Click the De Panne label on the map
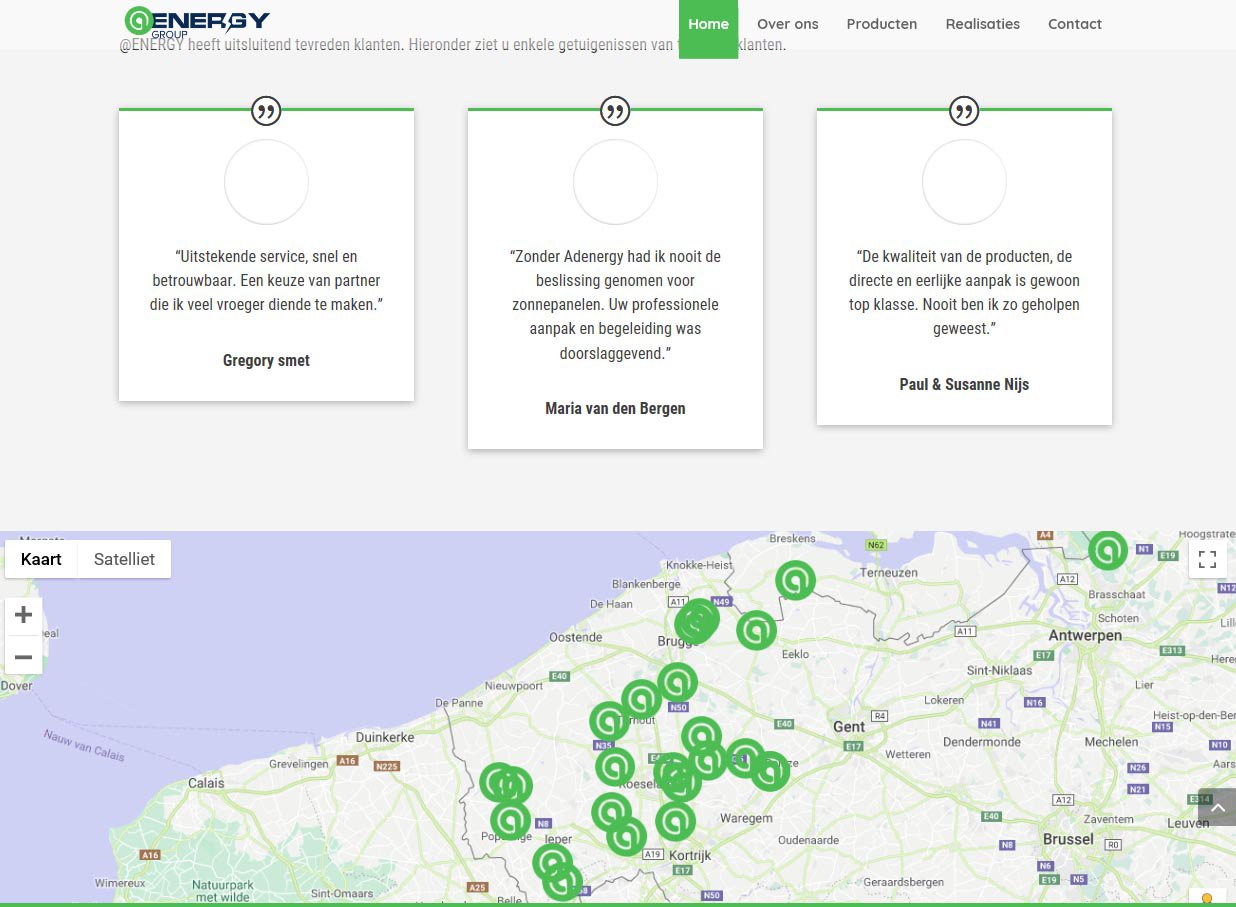Screen dimensions: 1236x907 pyautogui.click(x=460, y=703)
